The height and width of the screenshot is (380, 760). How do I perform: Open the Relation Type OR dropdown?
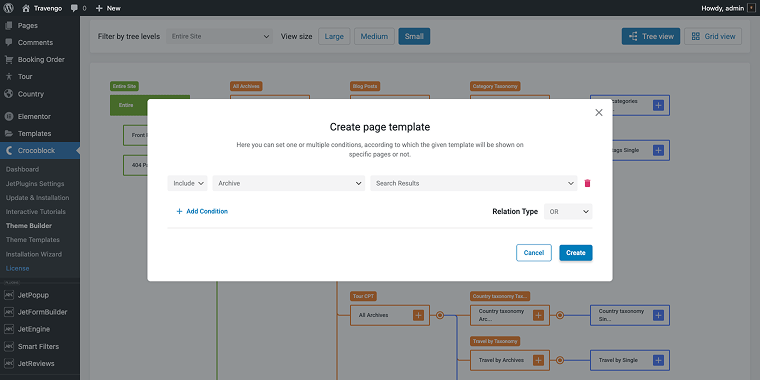pyautogui.click(x=568, y=212)
